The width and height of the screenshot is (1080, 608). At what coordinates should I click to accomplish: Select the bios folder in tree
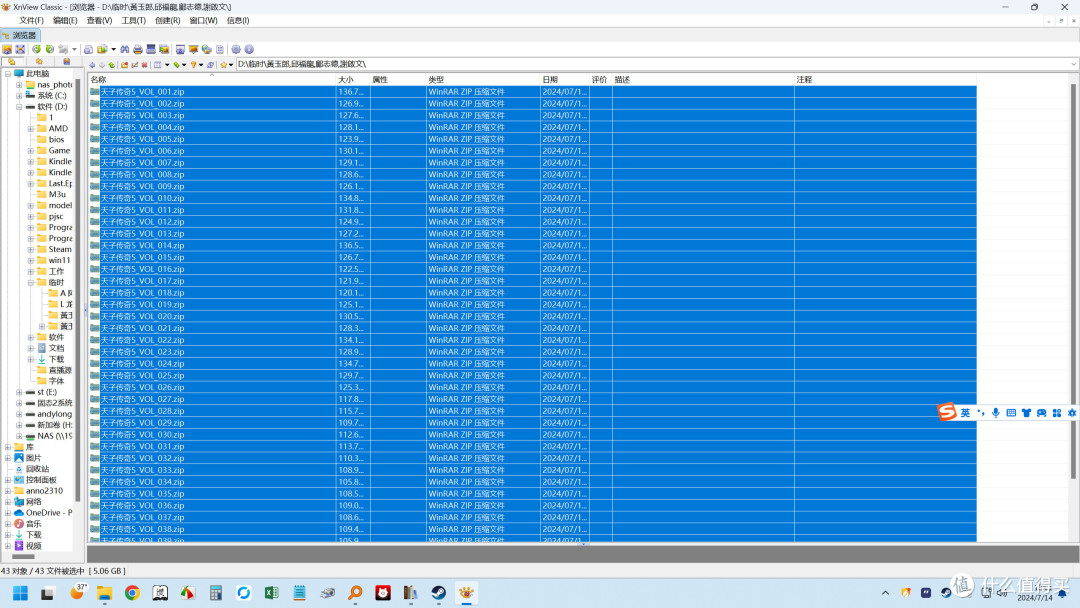point(56,140)
